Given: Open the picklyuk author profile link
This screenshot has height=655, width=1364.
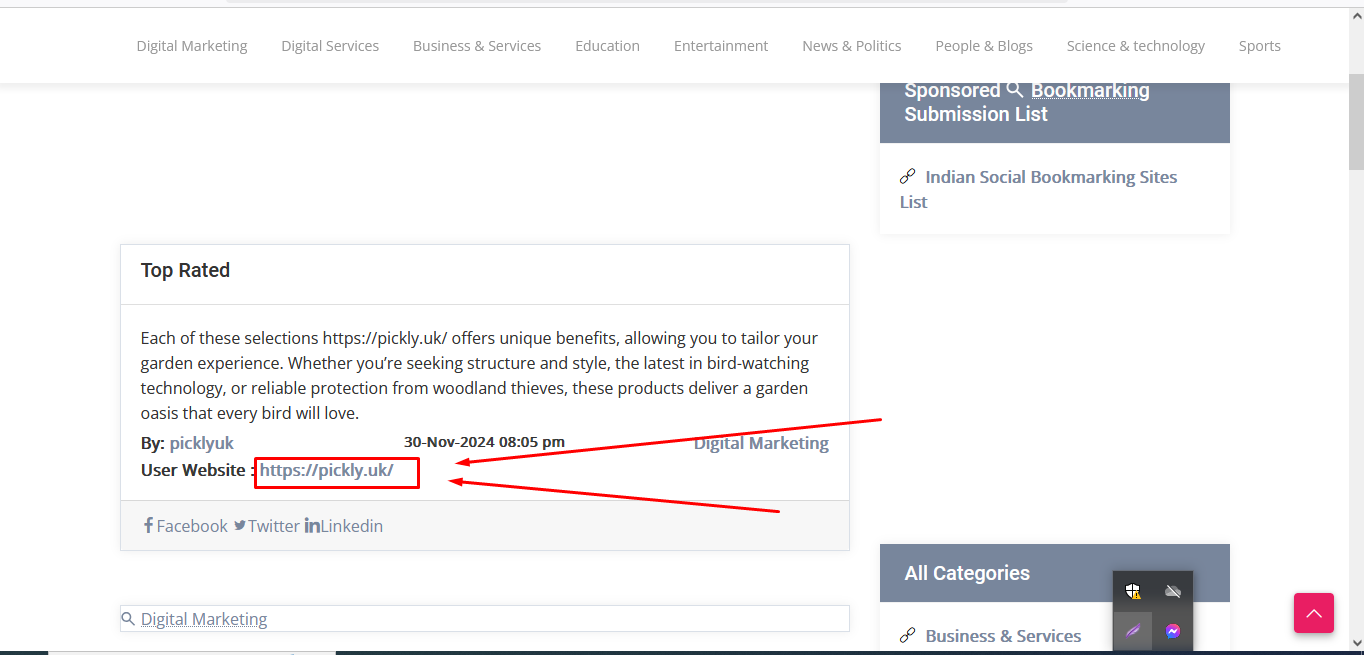Looking at the screenshot, I should click(202, 443).
